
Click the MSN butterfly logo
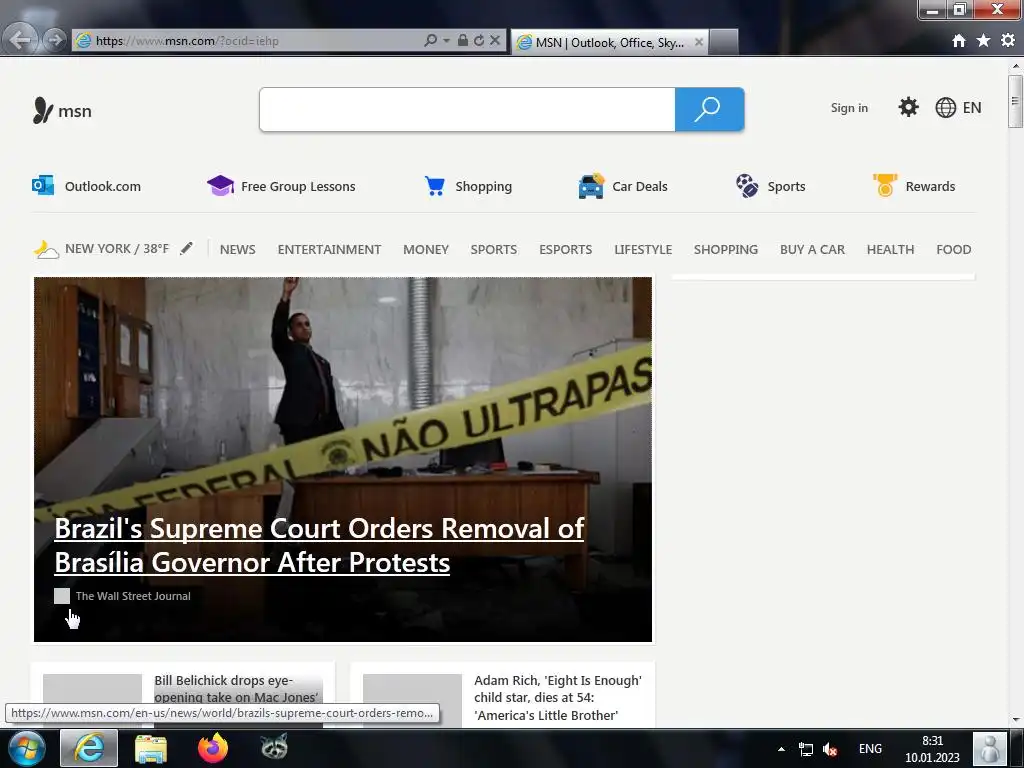pyautogui.click(x=62, y=110)
